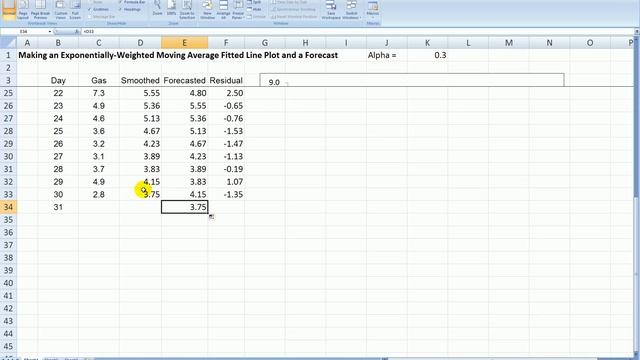Expand the formula bar

click(x=636, y=31)
